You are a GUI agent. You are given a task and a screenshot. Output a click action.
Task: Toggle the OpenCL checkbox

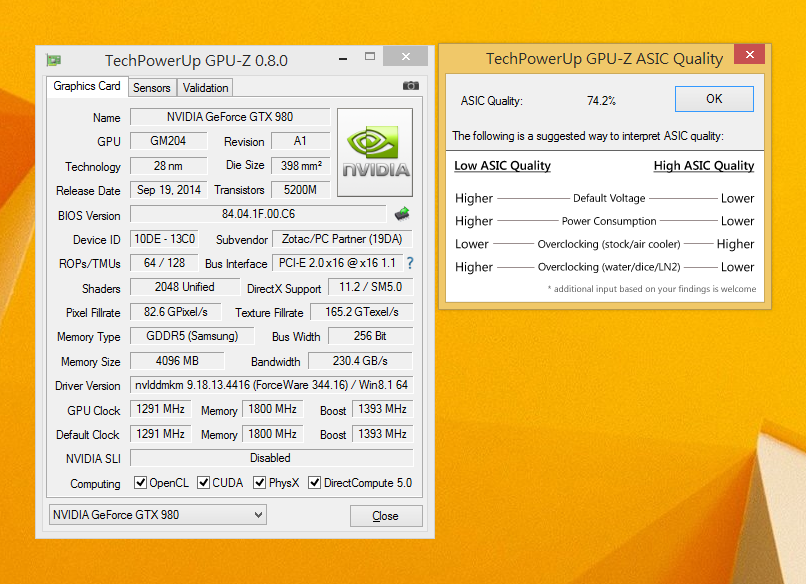(x=140, y=482)
